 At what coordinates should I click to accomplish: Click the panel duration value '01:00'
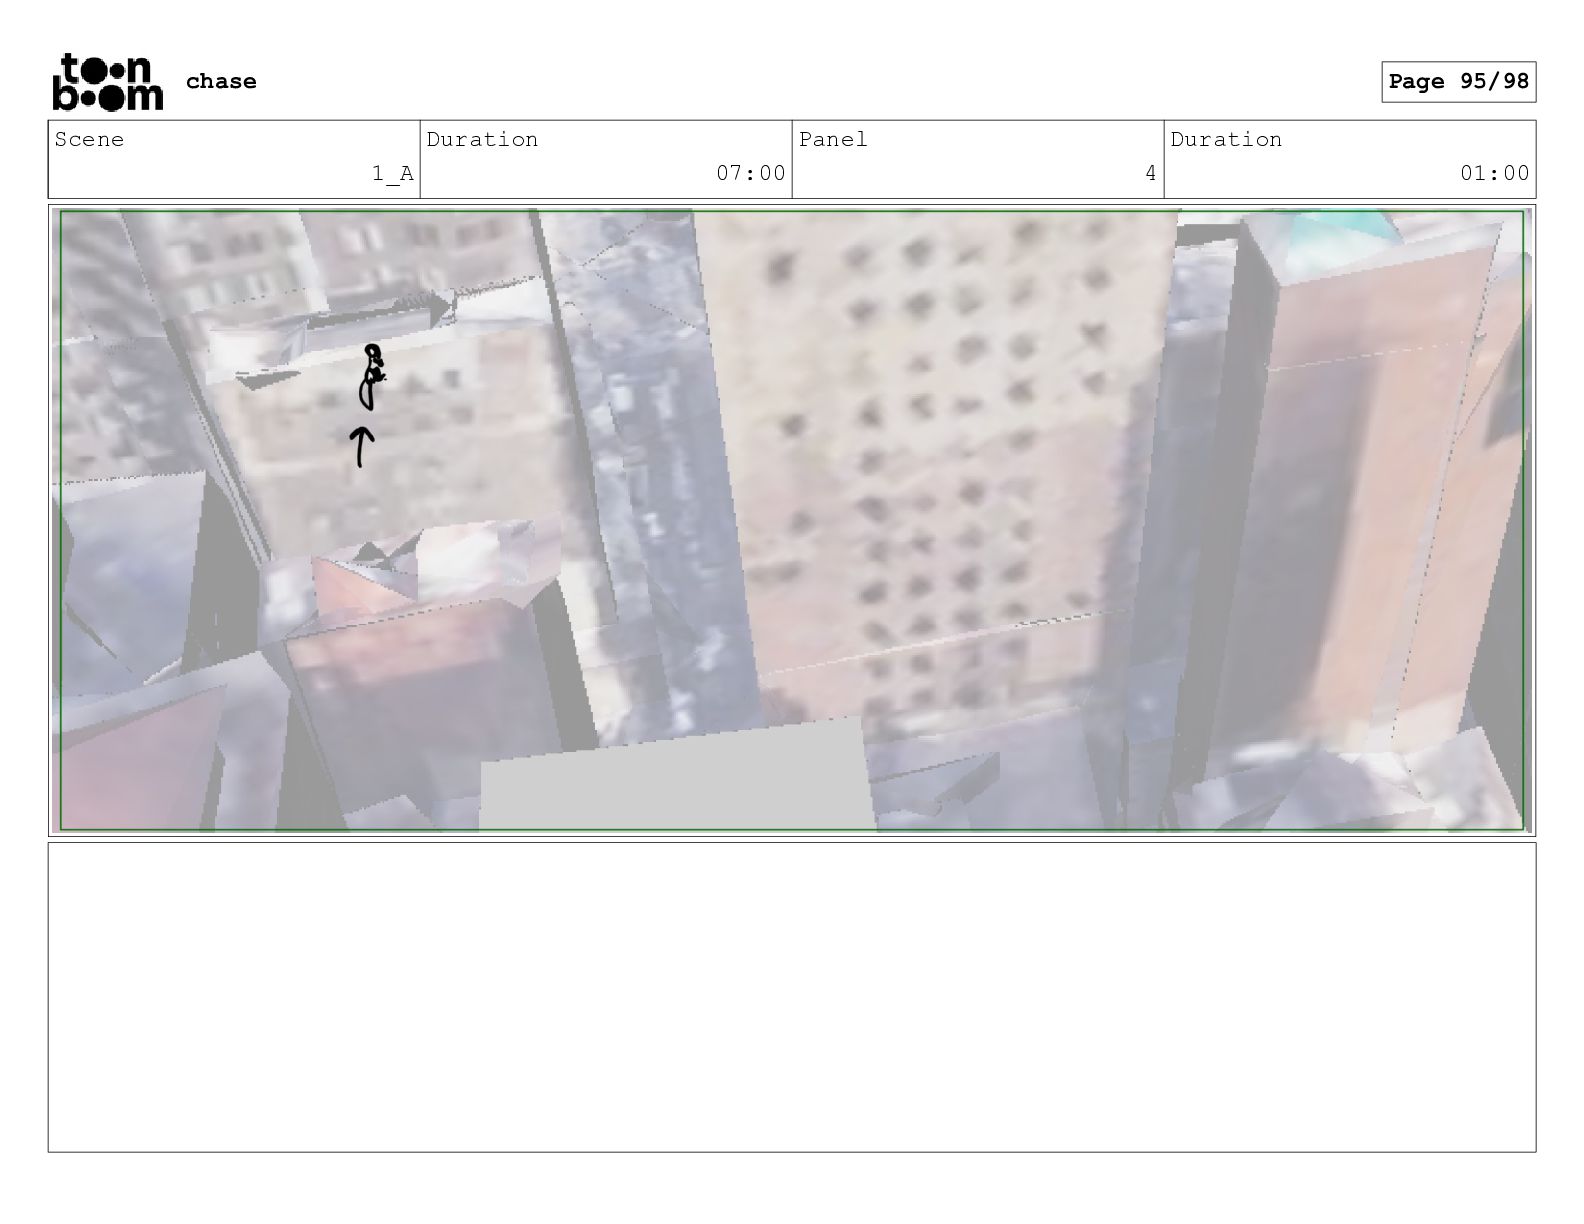[x=1495, y=174]
